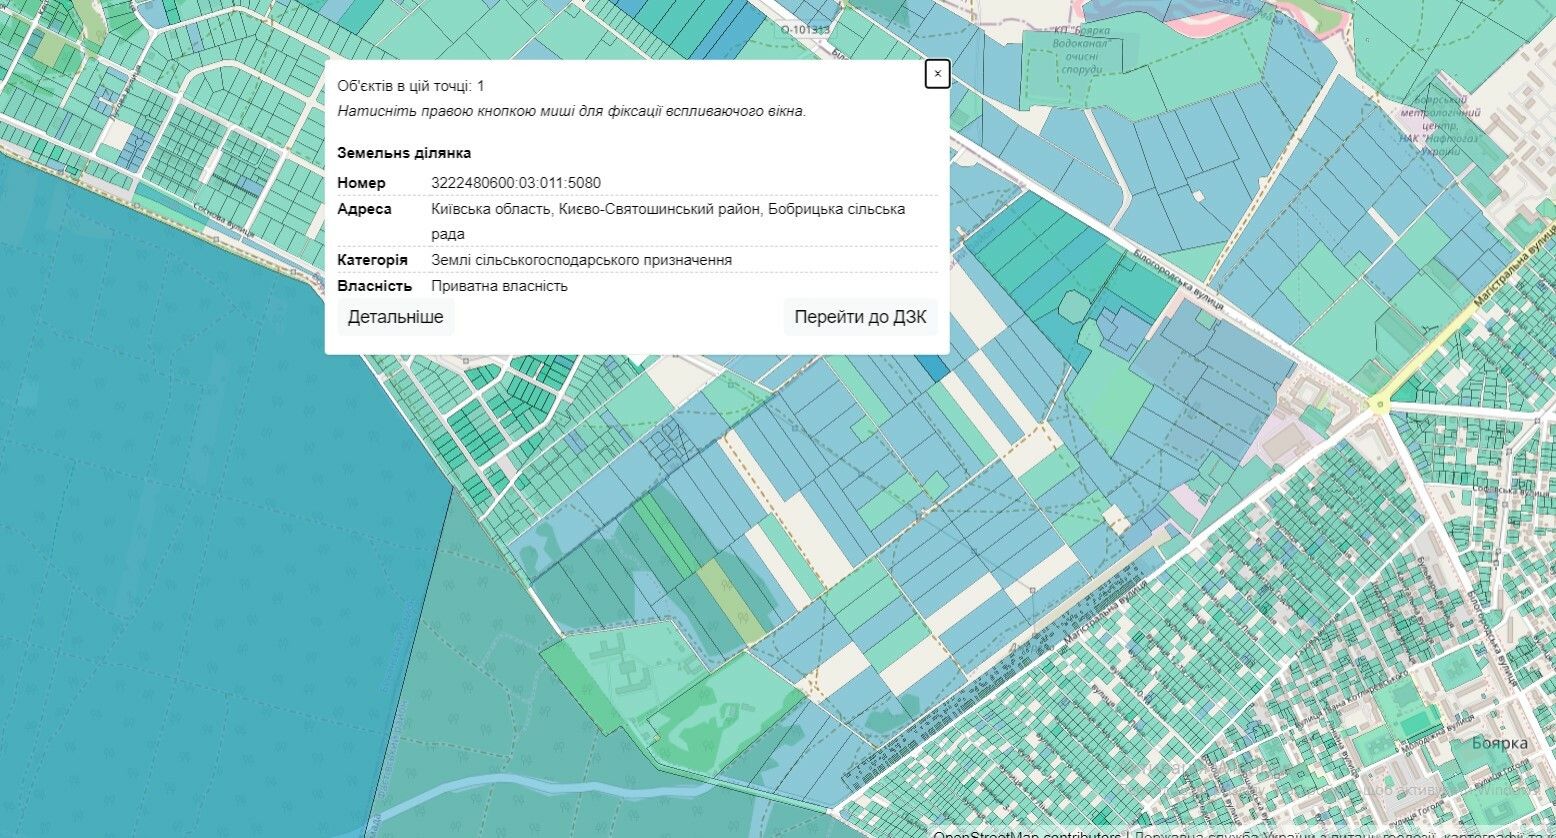The width and height of the screenshot is (1556, 838).
Task: Click Перейти до ДЗК button
Action: coord(860,317)
